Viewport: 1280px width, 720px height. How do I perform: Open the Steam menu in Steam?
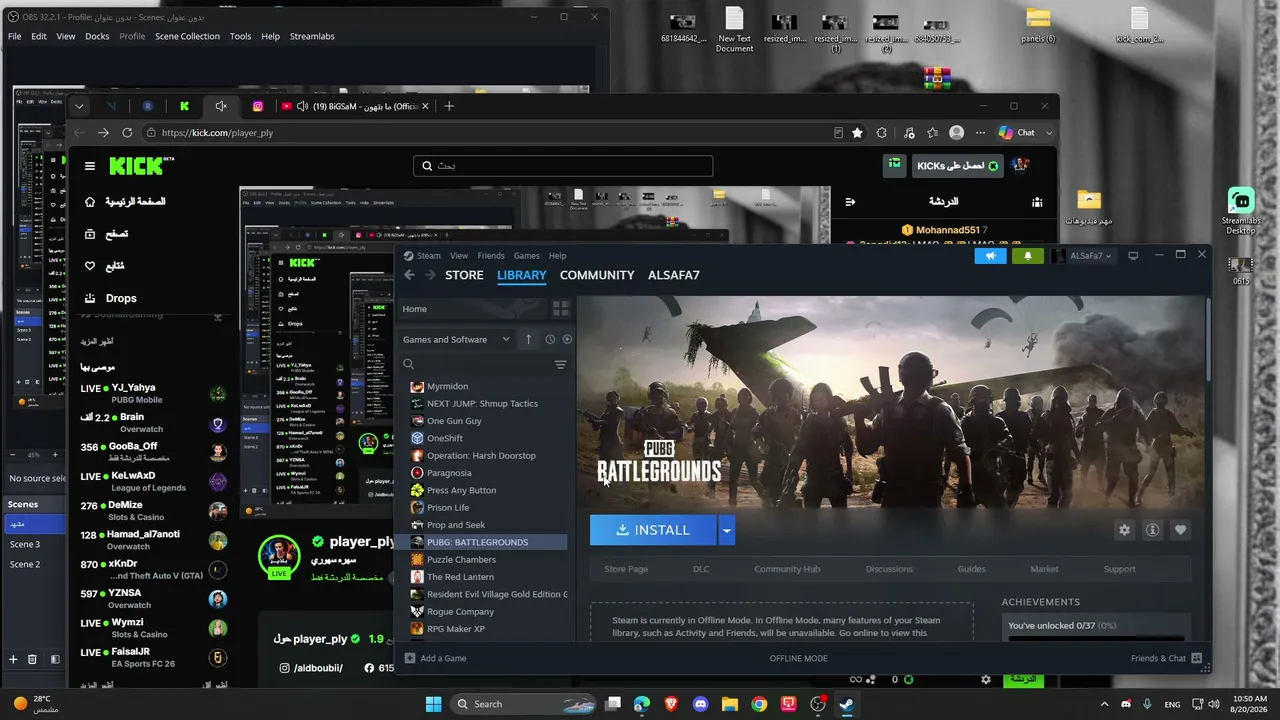click(428, 256)
